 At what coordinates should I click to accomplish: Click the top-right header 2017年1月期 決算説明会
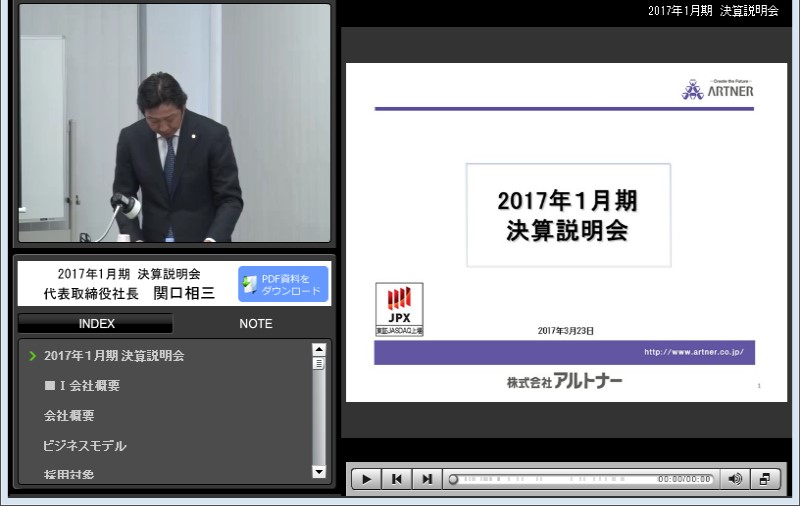point(713,11)
